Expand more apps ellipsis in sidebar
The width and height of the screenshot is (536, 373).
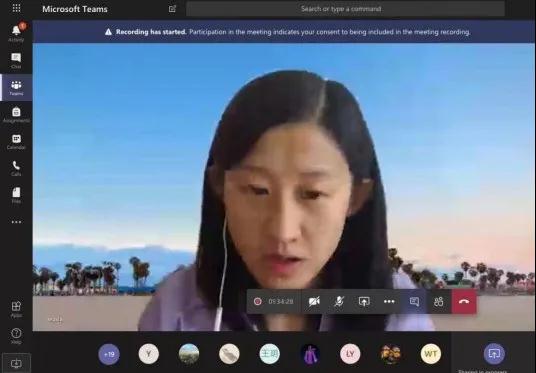[16, 222]
